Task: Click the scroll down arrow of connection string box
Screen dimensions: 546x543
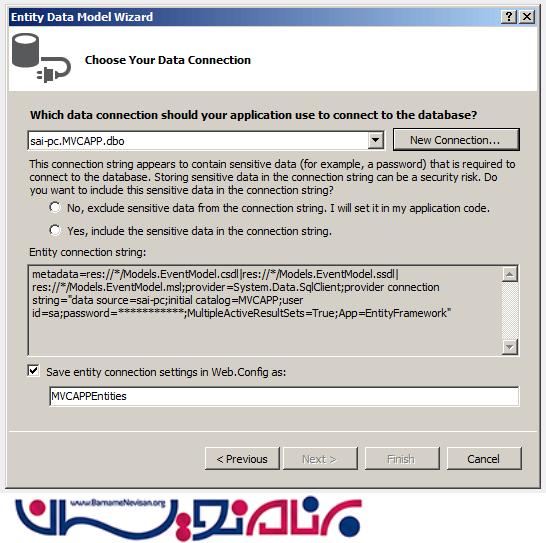Action: (510, 347)
